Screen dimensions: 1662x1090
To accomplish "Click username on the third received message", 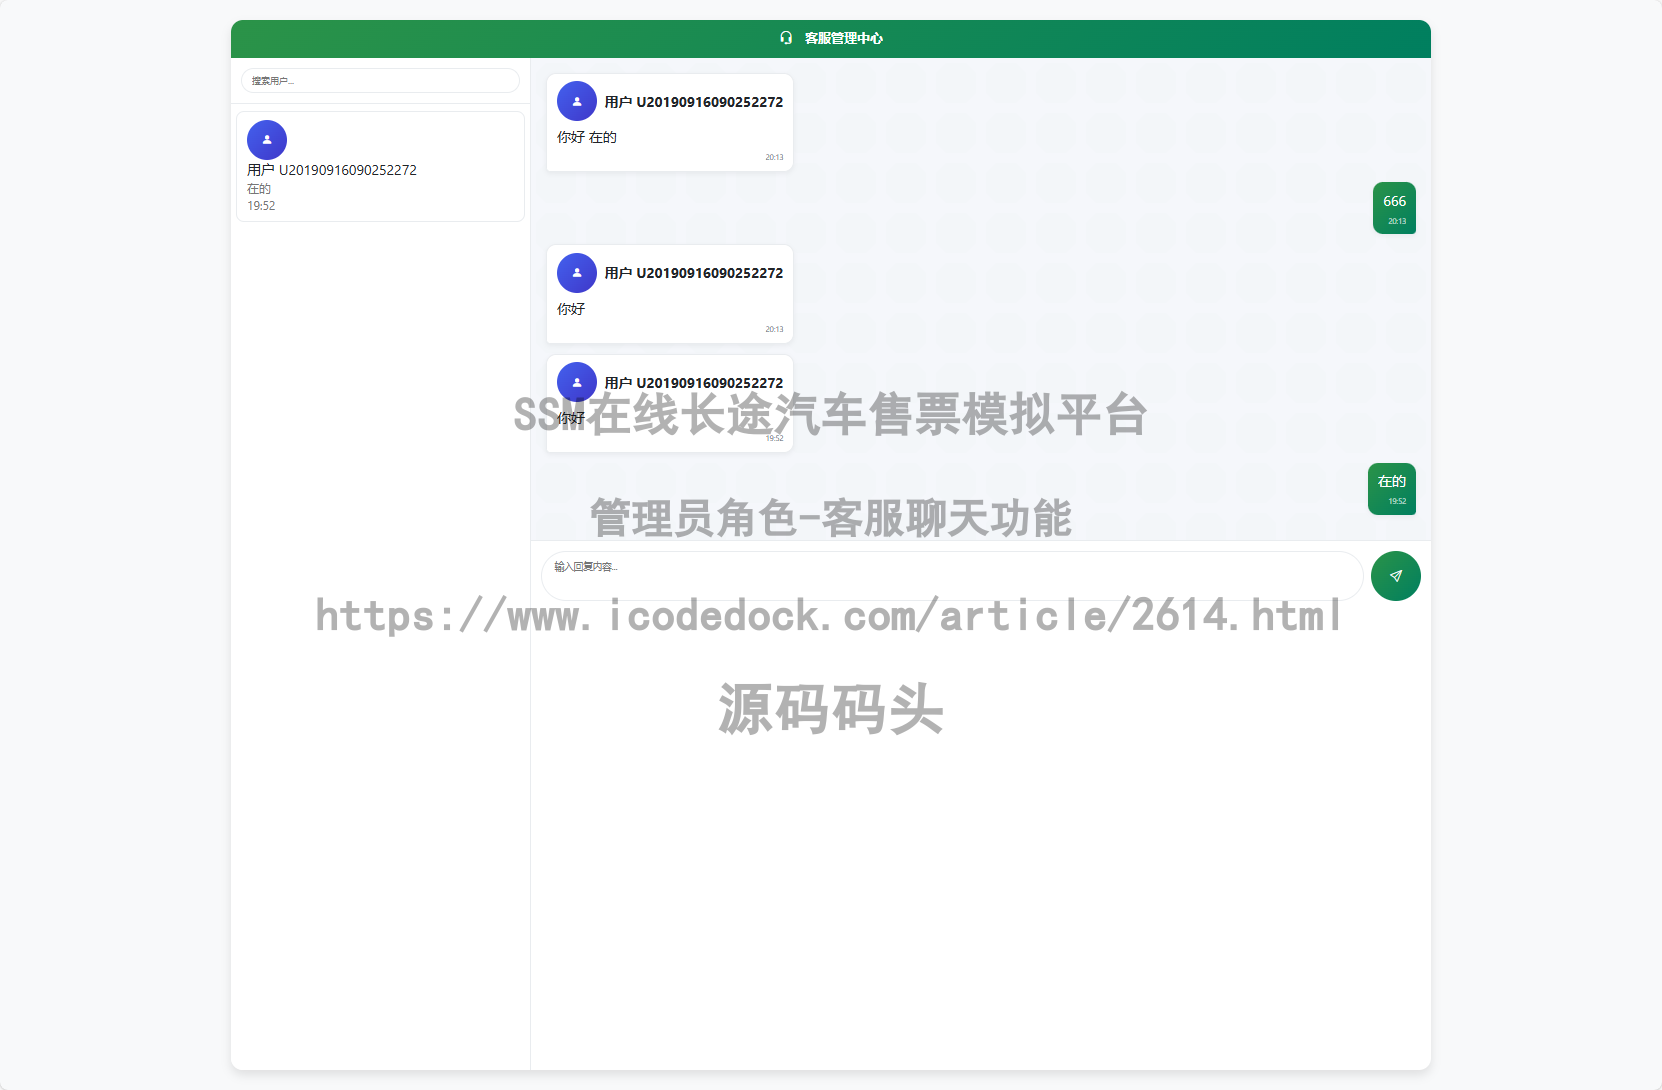I will click(693, 383).
